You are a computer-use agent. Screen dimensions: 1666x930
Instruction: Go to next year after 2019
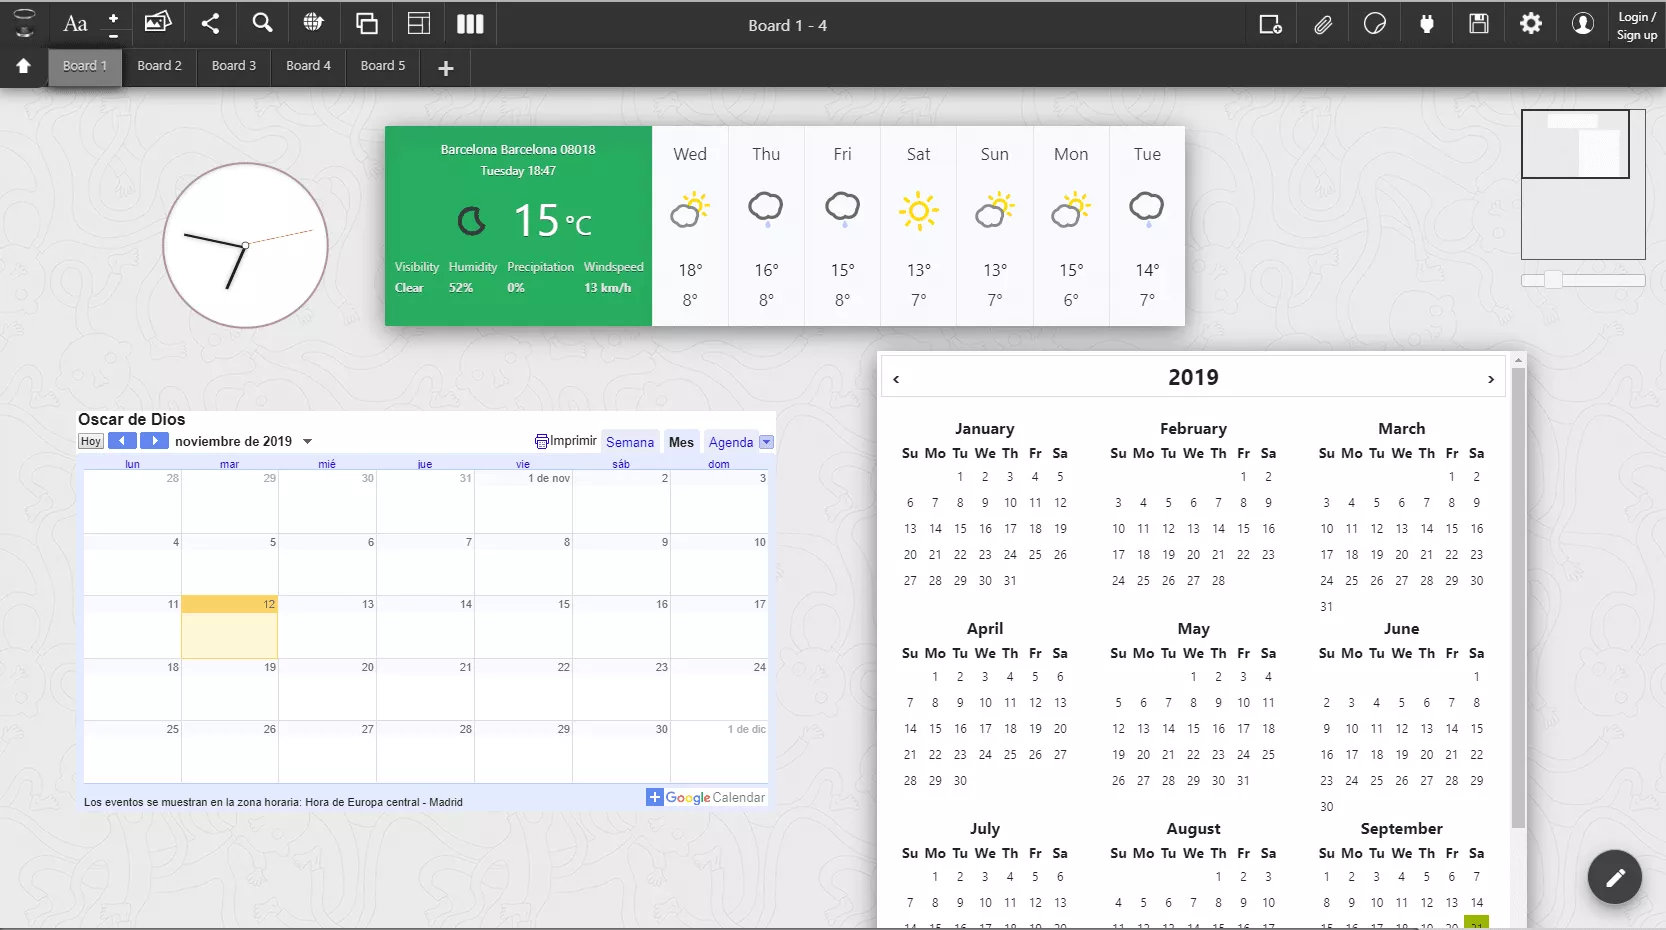1490,379
